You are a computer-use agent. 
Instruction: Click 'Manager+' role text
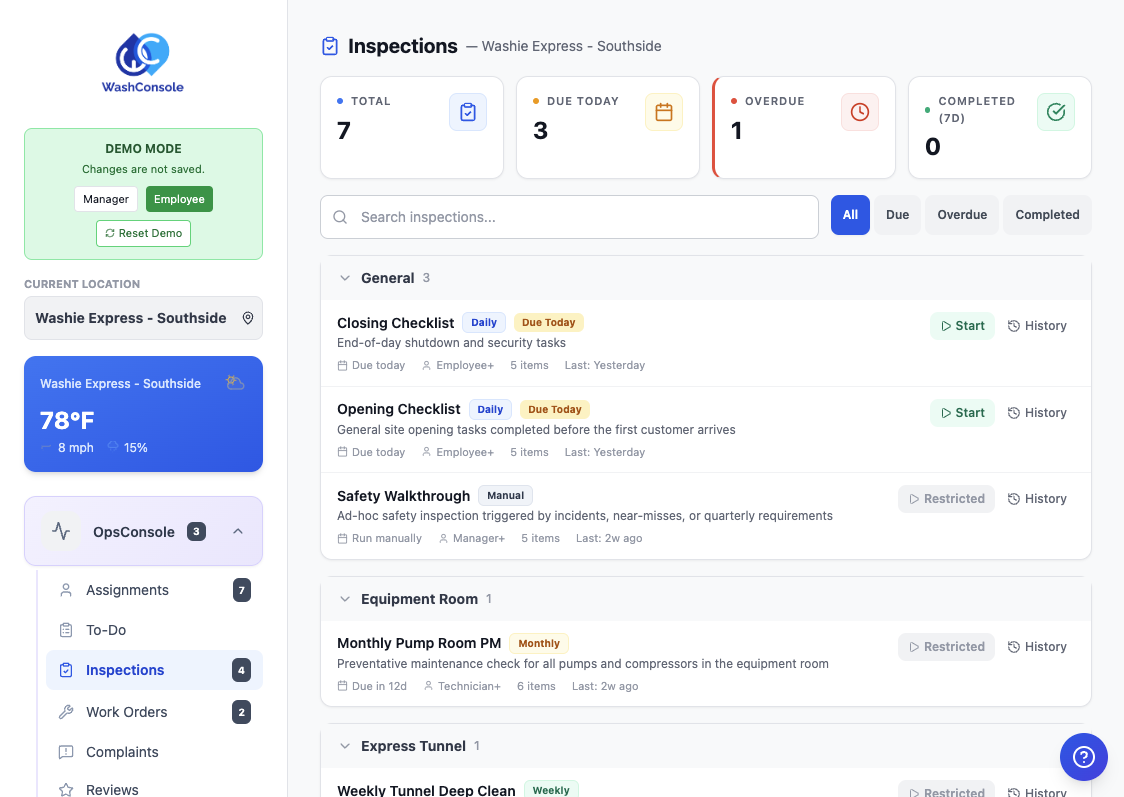pyautogui.click(x=479, y=538)
